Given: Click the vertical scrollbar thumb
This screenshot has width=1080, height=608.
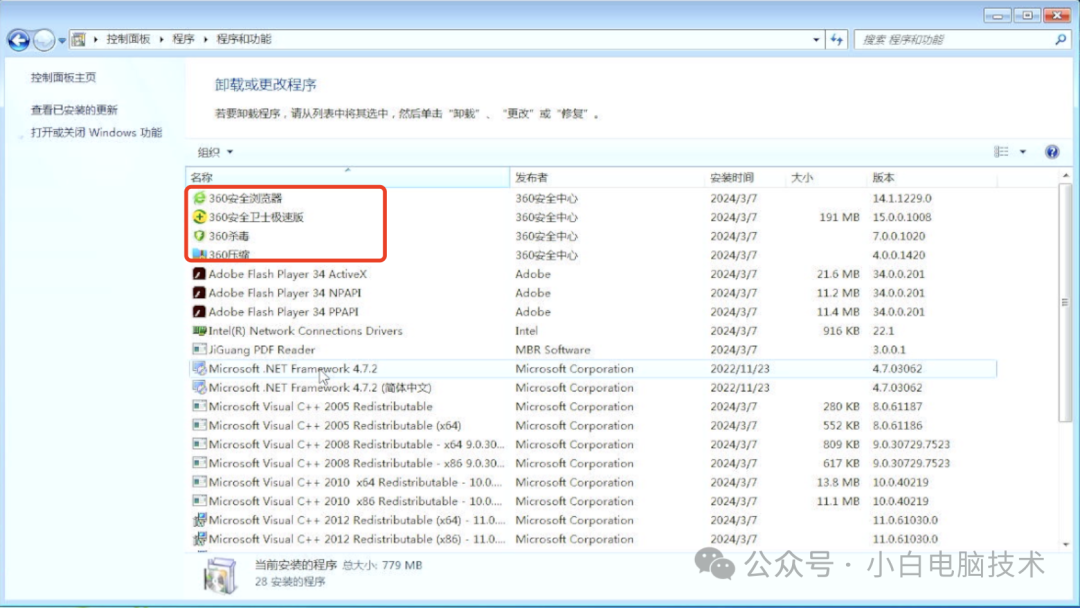Looking at the screenshot, I should (x=1065, y=302).
